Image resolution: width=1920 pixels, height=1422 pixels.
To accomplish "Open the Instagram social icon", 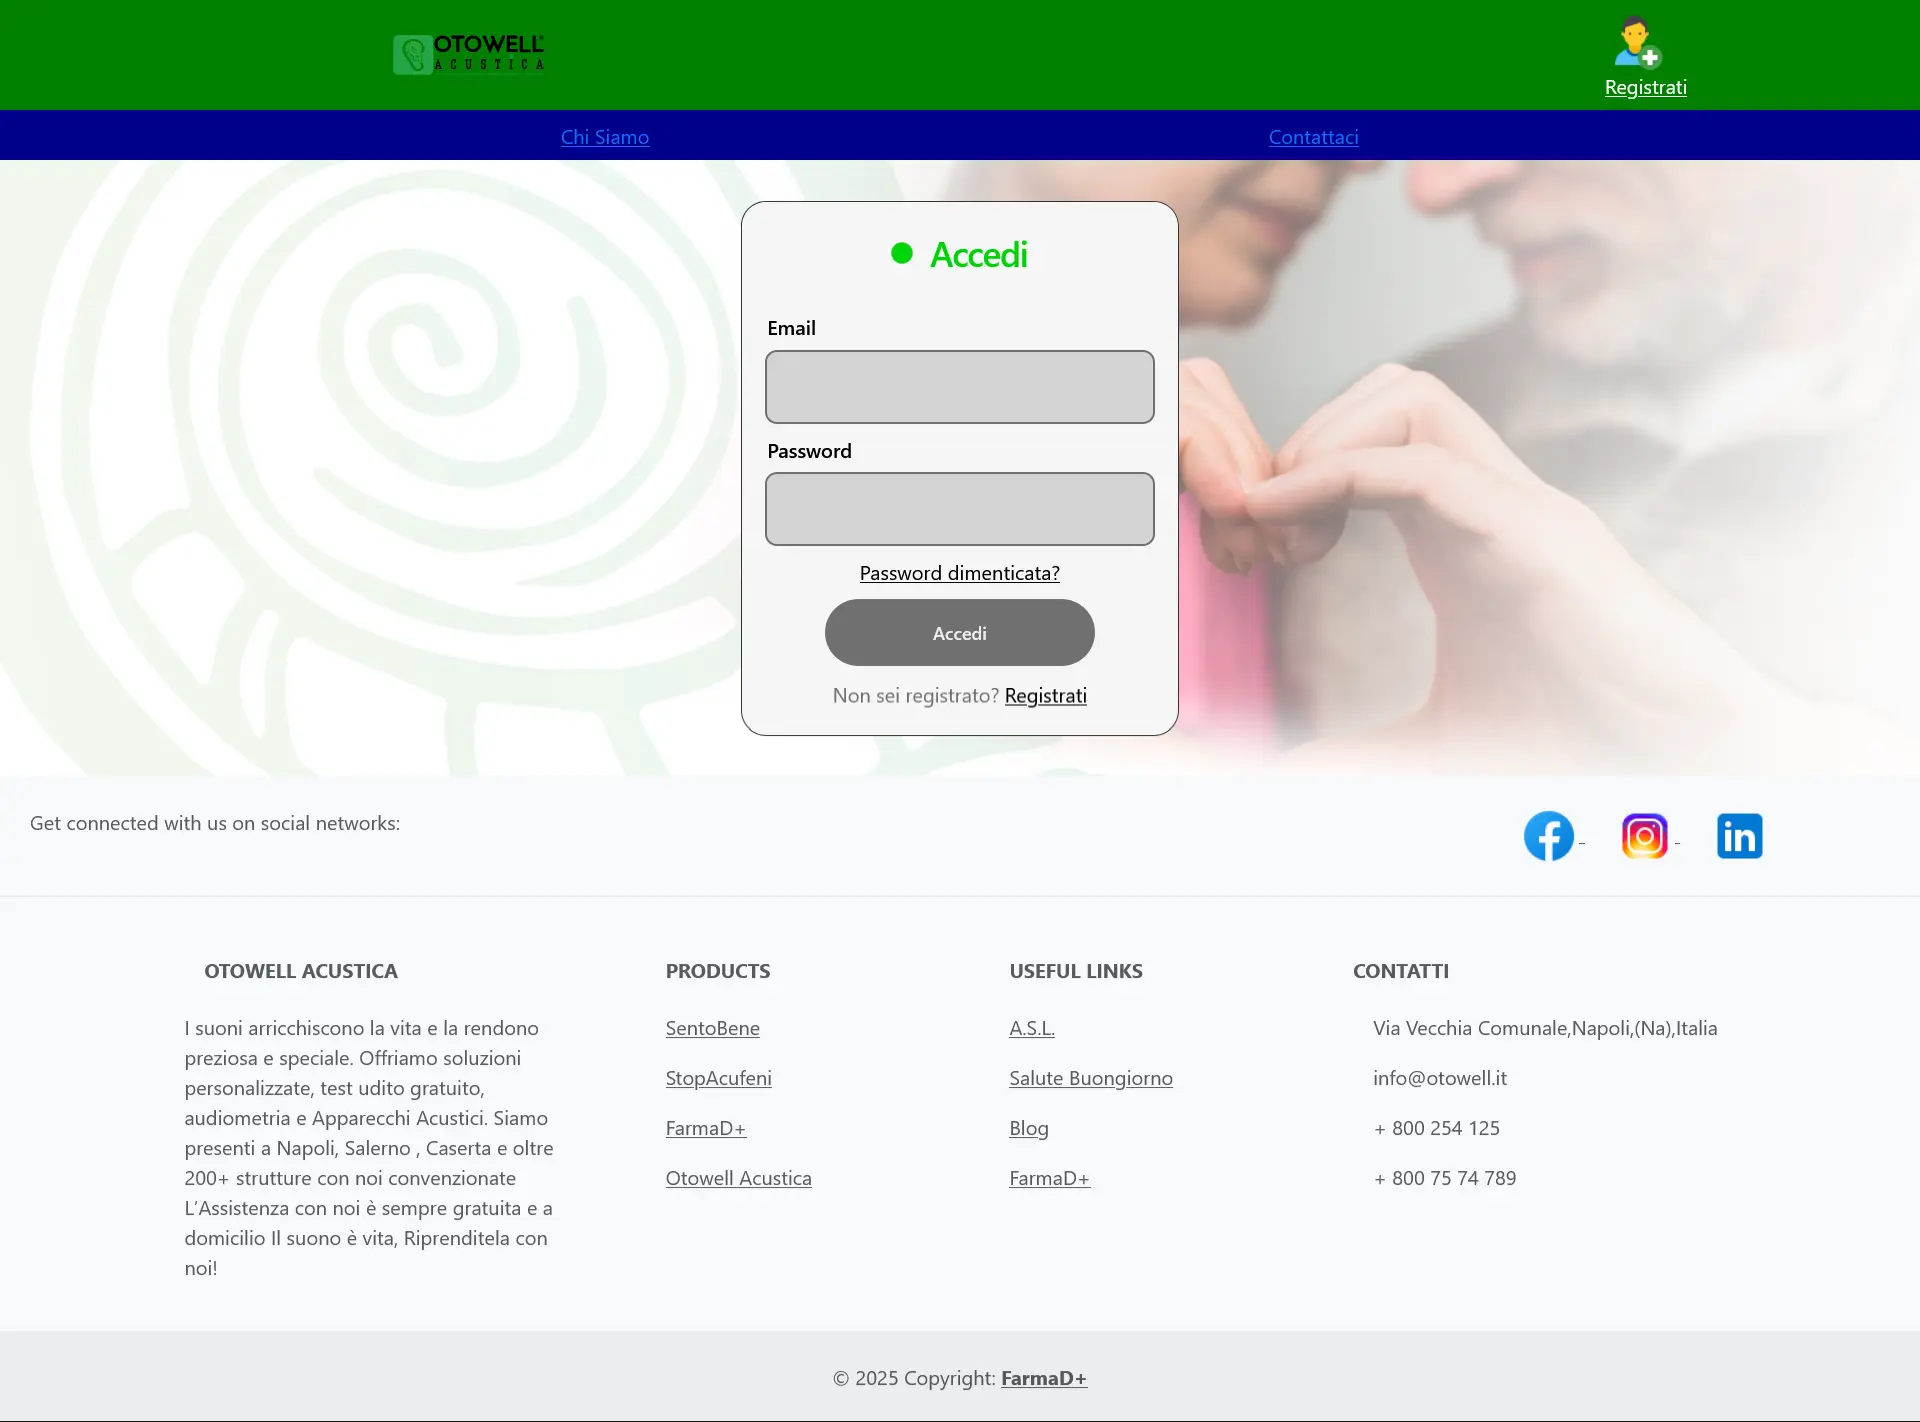I will (1645, 836).
